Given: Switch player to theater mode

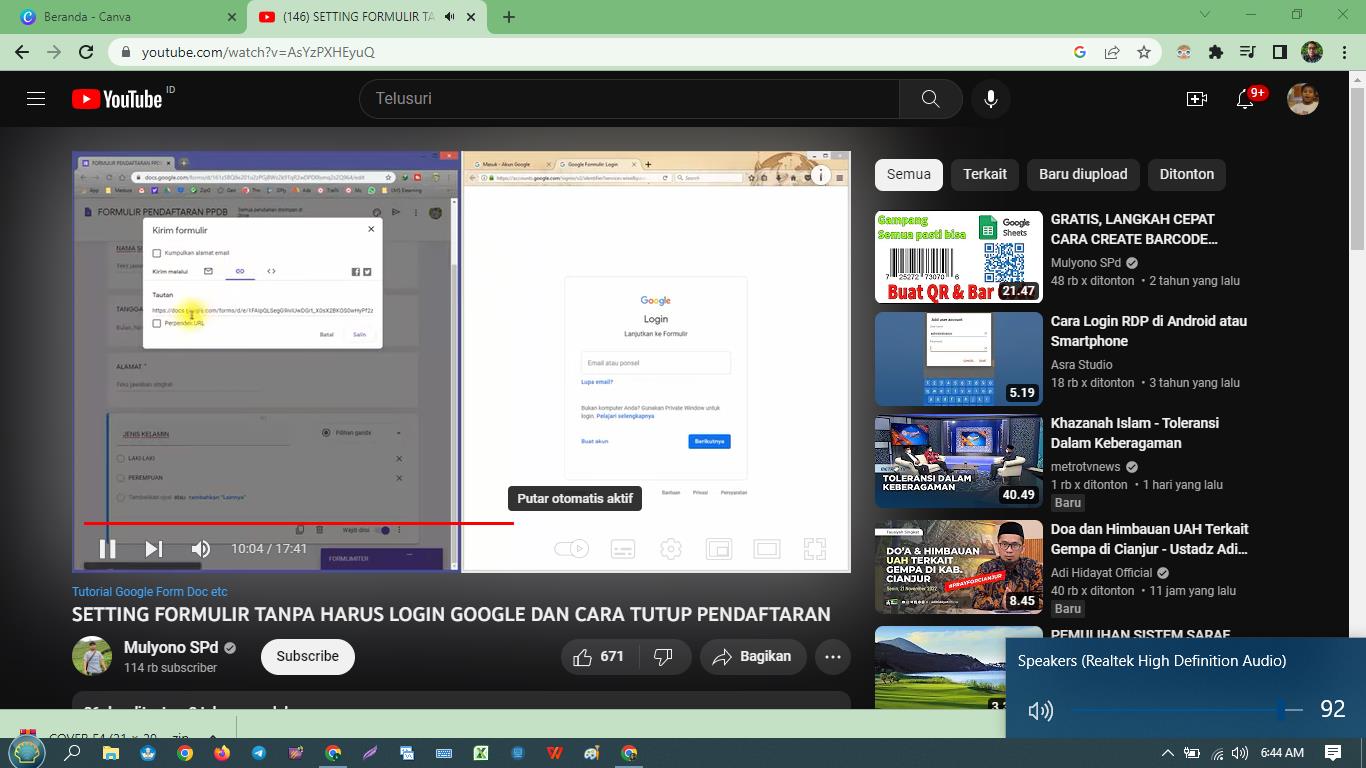Looking at the screenshot, I should 767,548.
